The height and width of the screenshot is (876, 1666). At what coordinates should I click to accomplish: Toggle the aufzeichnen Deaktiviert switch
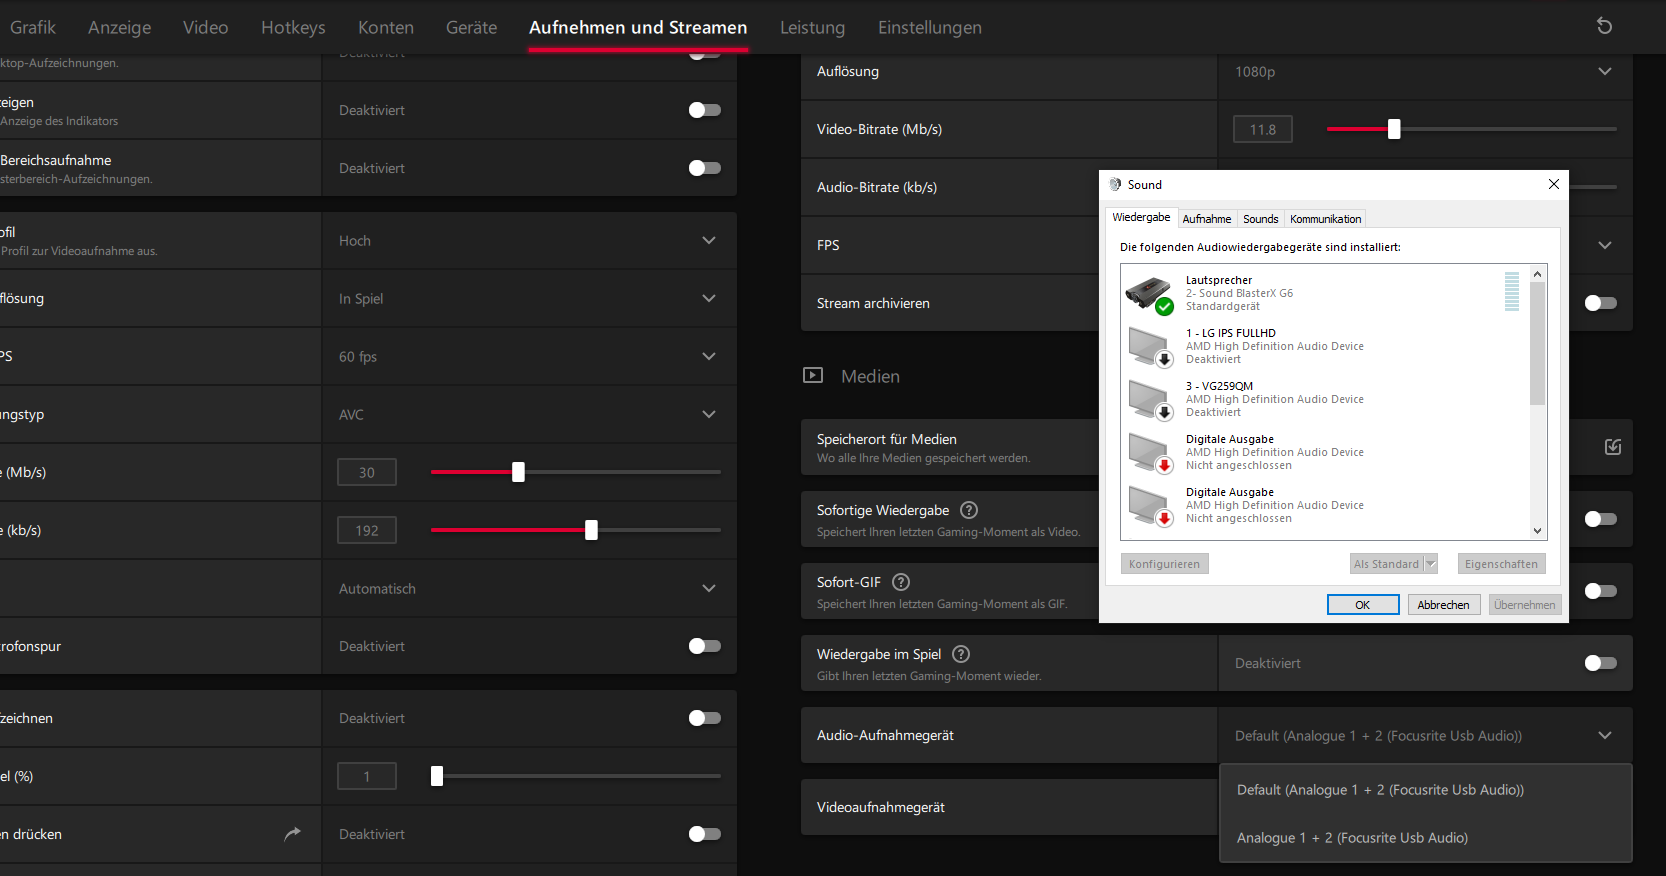coord(705,718)
